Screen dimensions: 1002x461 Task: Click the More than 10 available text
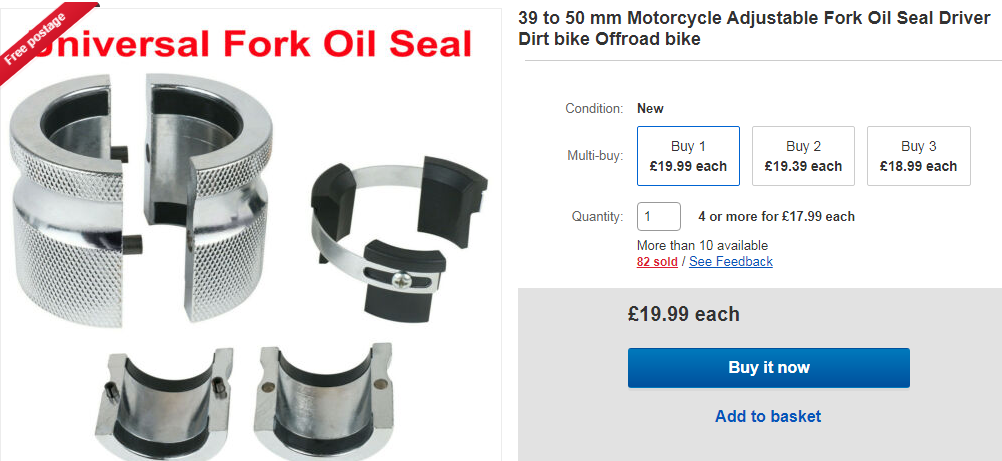click(702, 245)
